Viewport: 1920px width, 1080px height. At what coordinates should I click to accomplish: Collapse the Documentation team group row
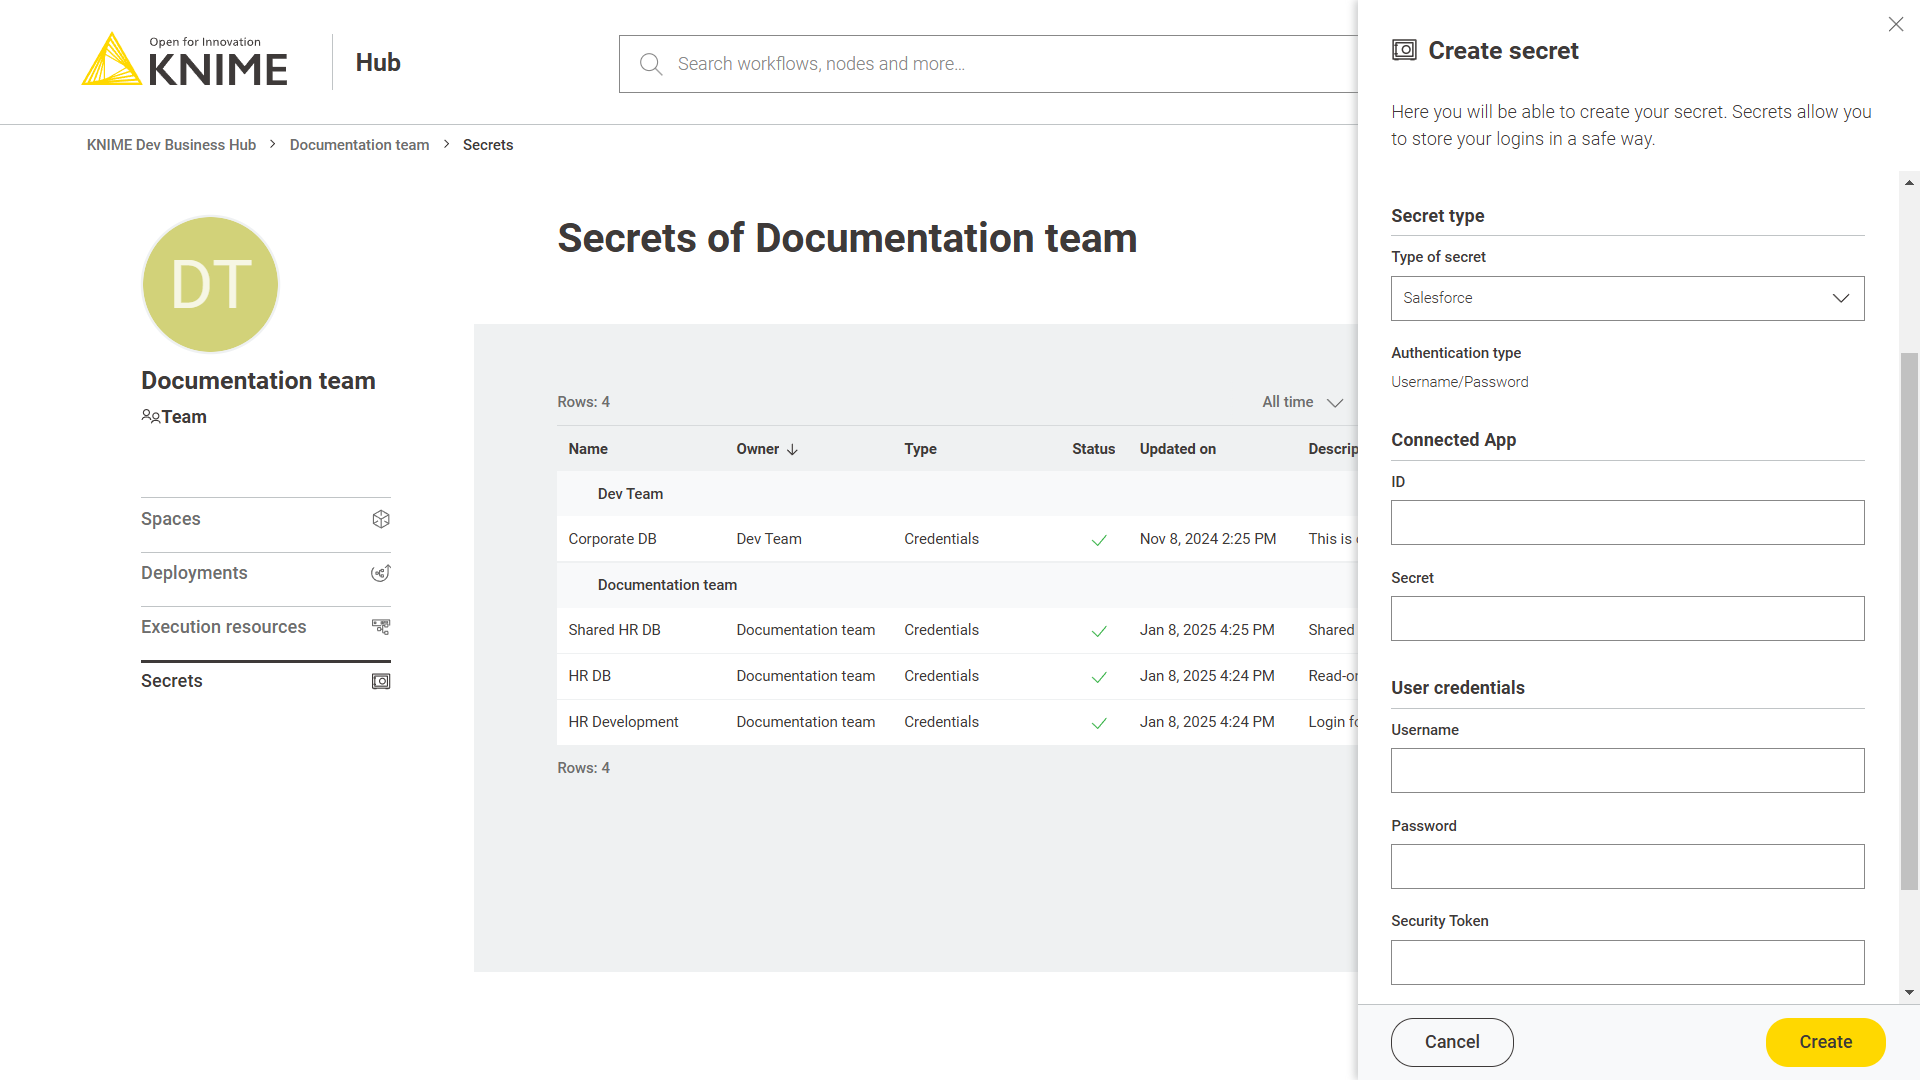666,585
